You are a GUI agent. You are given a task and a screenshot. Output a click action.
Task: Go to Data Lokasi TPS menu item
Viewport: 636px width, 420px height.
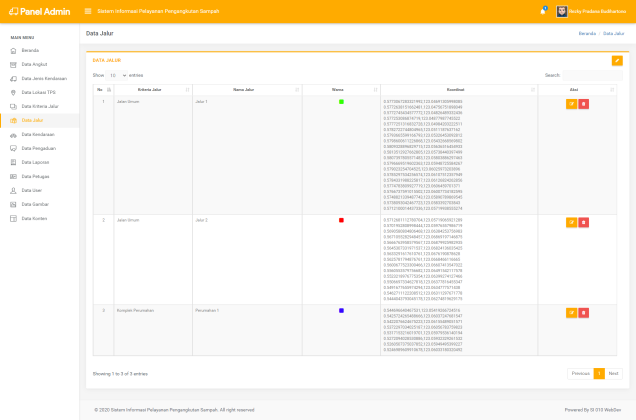click(x=38, y=91)
